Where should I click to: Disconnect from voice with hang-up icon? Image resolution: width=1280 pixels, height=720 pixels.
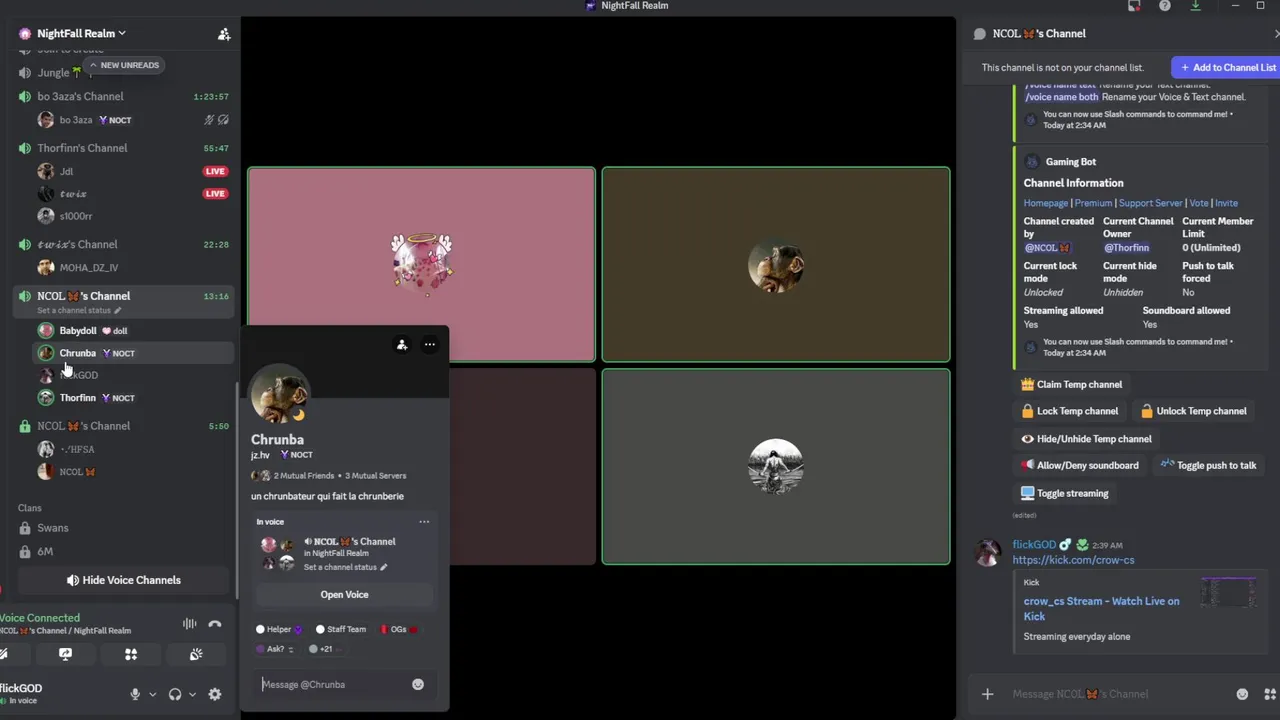[214, 624]
